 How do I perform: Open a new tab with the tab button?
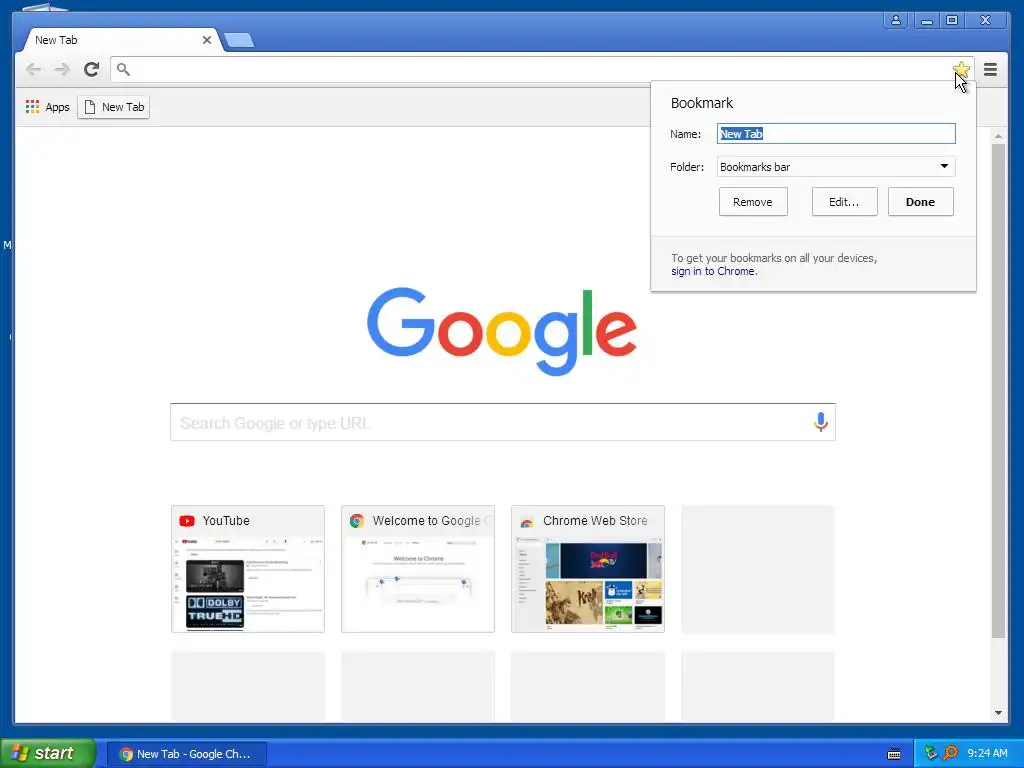(239, 40)
